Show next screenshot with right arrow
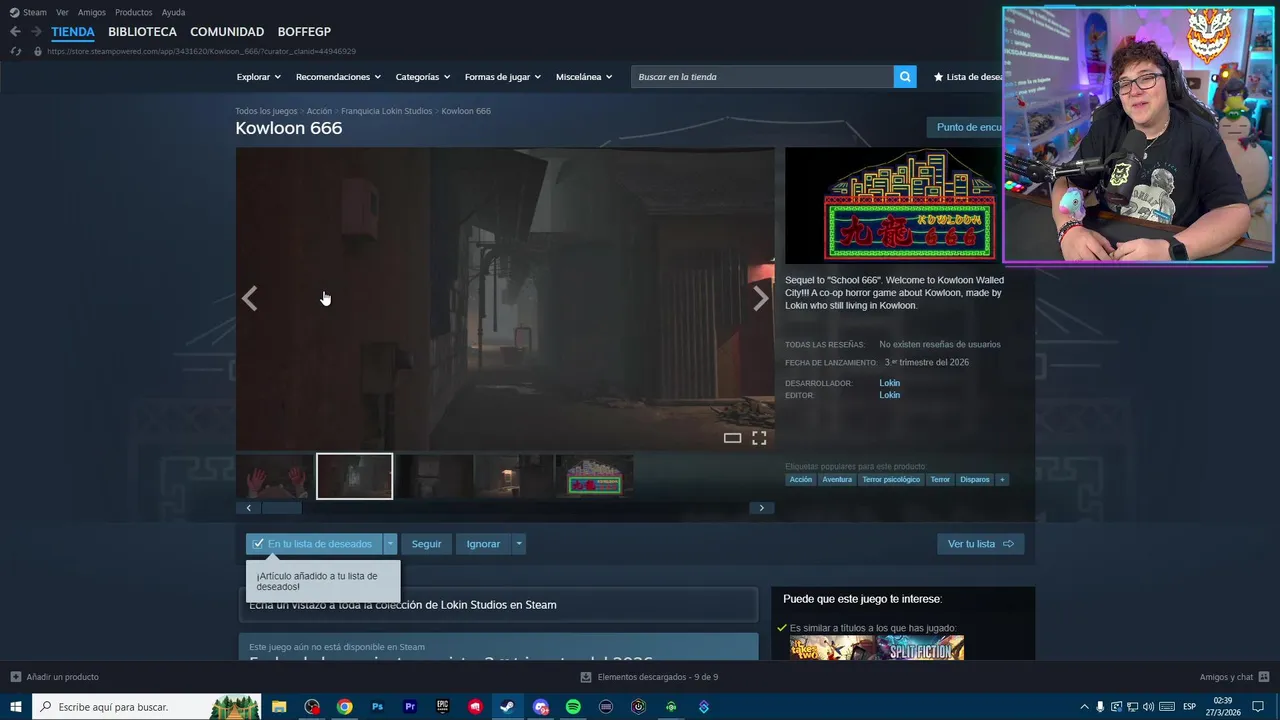The image size is (1280, 720). click(x=761, y=299)
